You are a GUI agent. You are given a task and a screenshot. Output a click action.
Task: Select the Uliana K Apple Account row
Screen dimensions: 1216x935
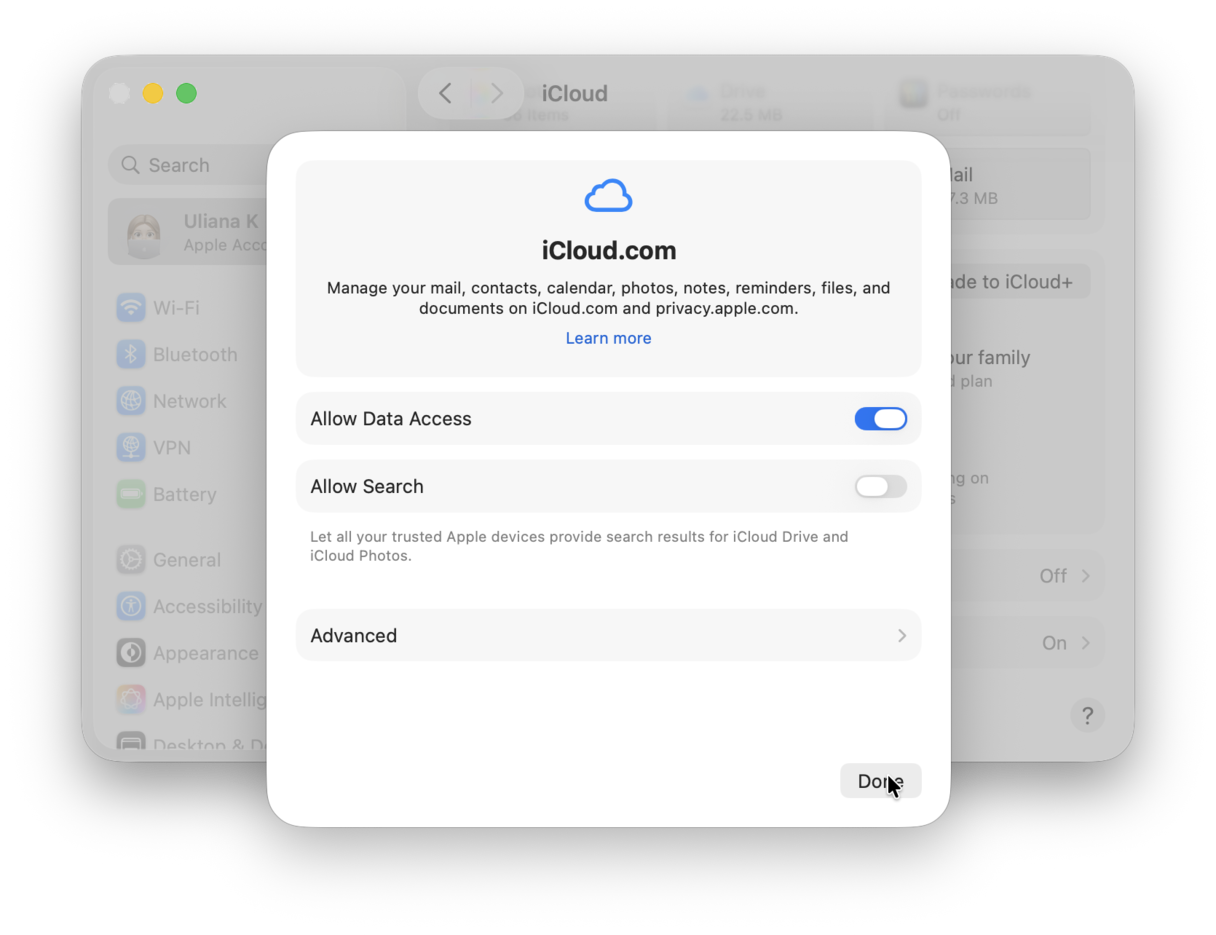[x=188, y=232]
